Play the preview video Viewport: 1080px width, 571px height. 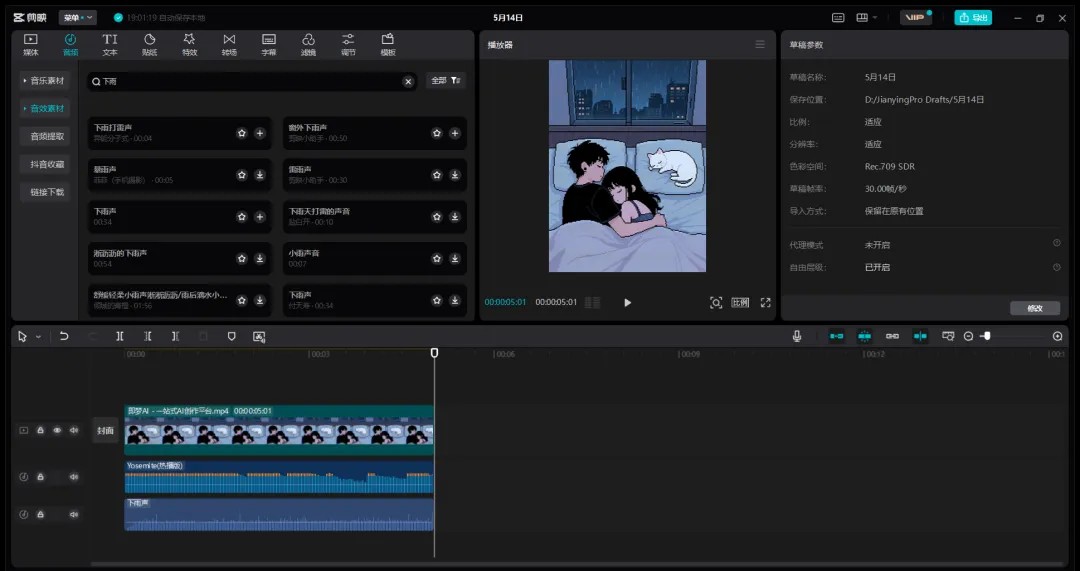click(x=627, y=302)
